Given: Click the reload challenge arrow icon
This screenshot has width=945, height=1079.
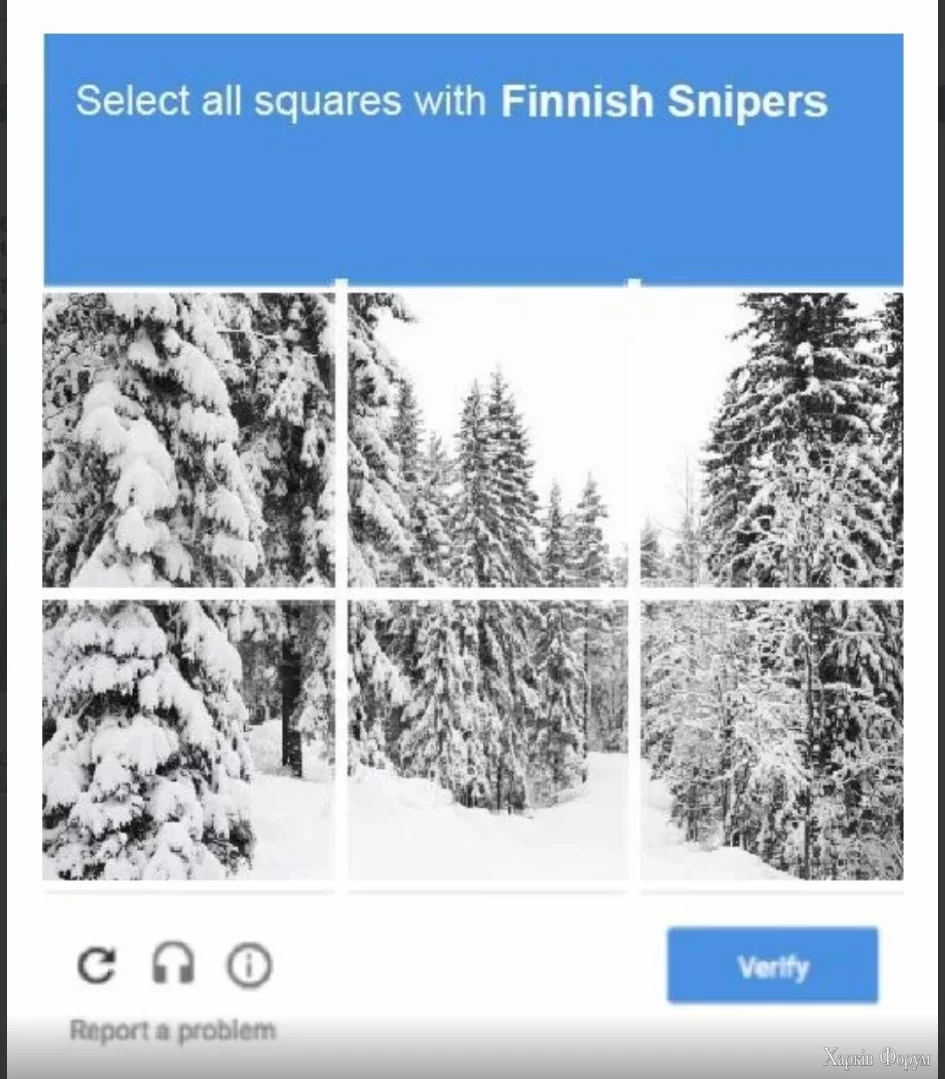Looking at the screenshot, I should [x=96, y=965].
